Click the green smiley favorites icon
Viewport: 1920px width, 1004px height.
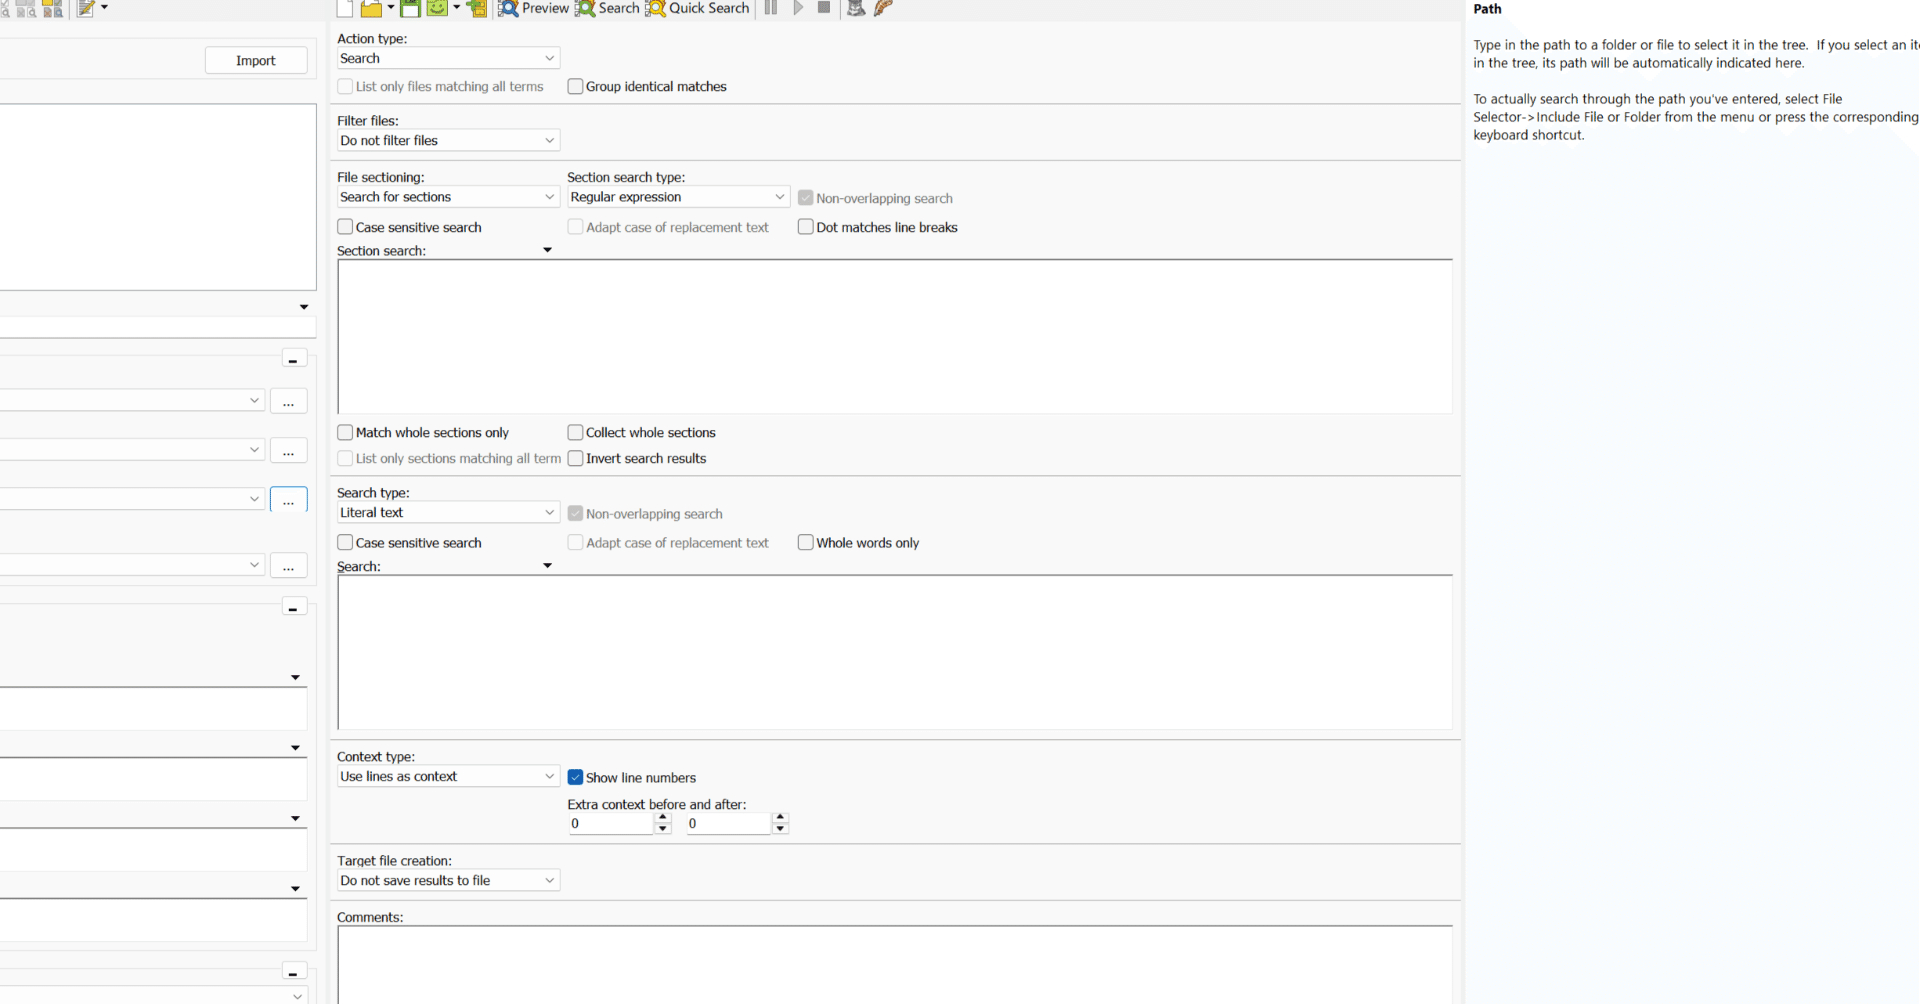pyautogui.click(x=437, y=8)
